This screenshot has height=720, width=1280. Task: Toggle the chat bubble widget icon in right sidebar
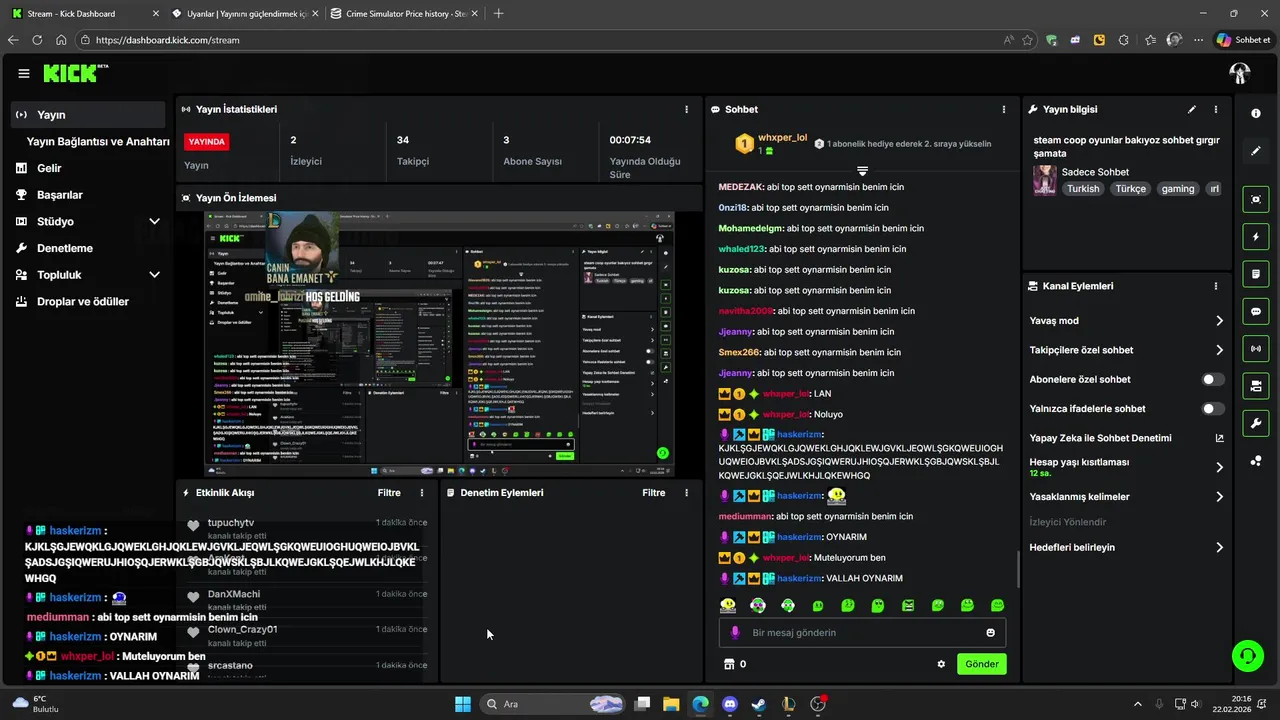tap(1256, 311)
